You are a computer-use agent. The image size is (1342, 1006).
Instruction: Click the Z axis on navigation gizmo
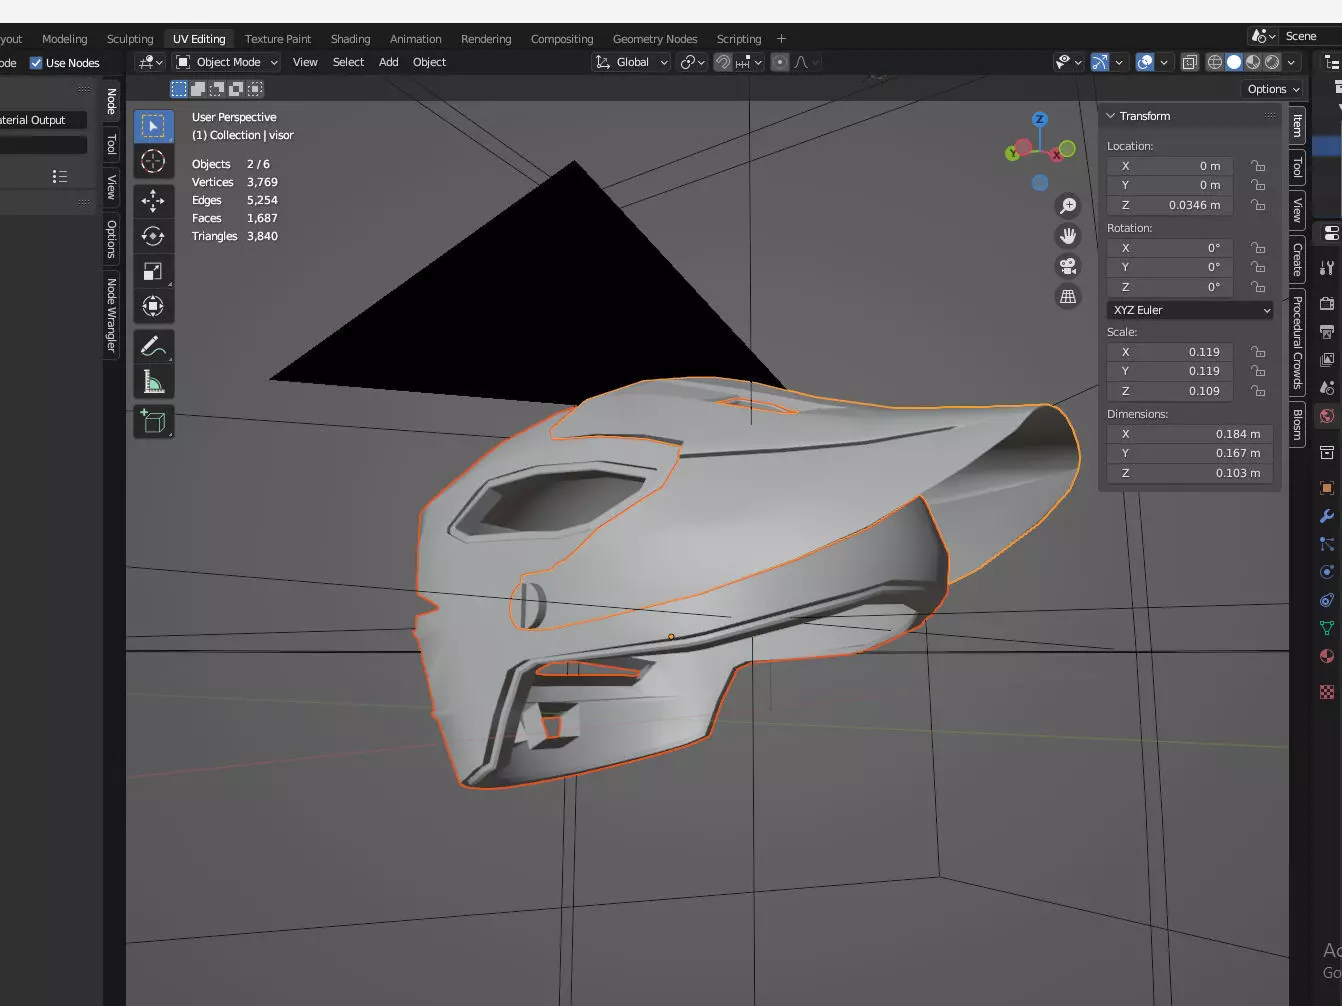point(1040,119)
